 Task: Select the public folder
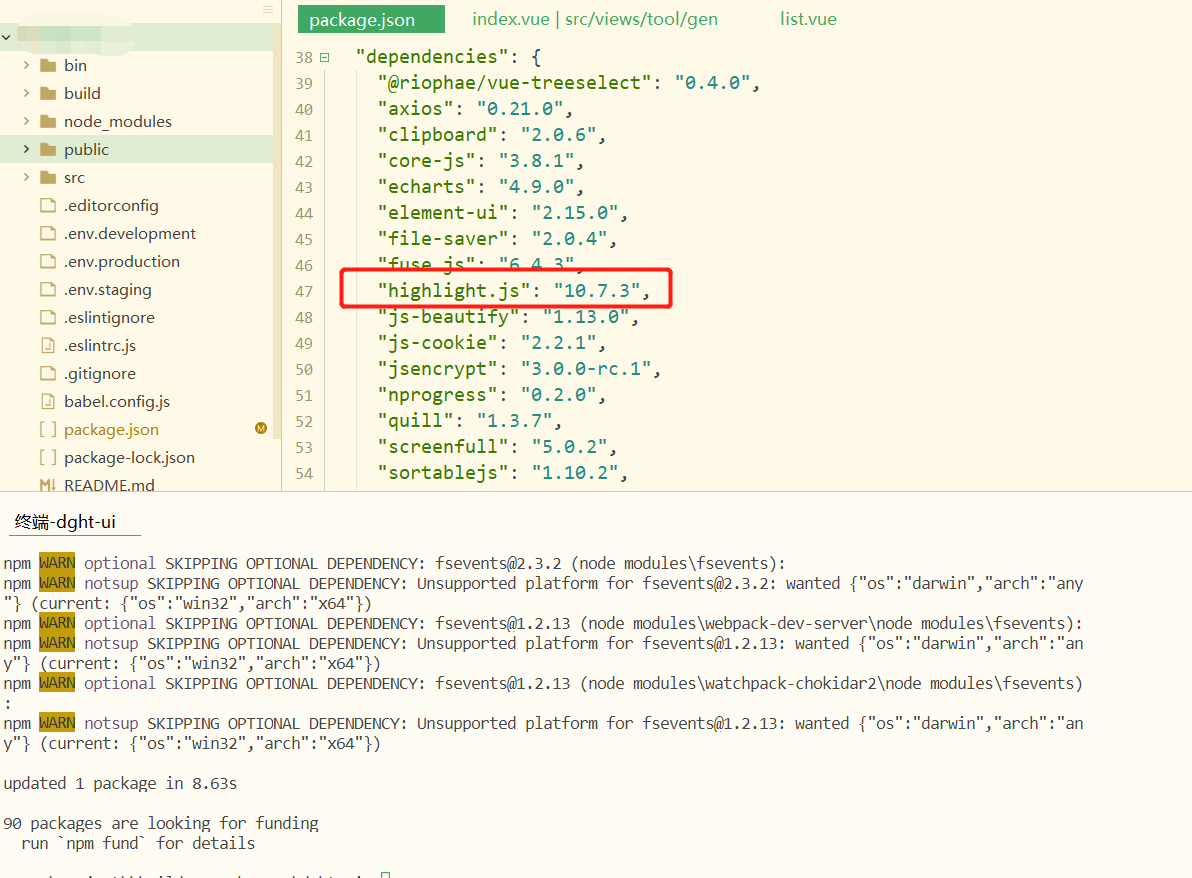point(86,150)
